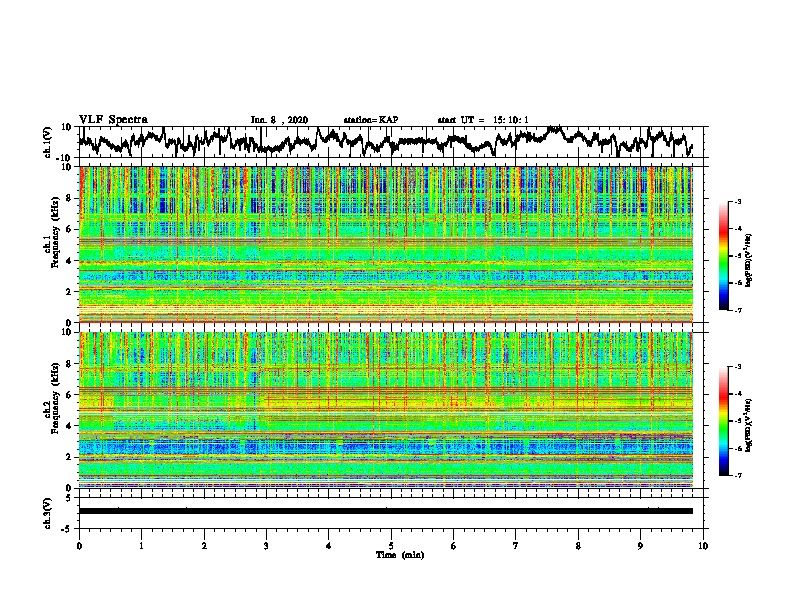Click the "VLF Spectra" plot title

point(113,120)
